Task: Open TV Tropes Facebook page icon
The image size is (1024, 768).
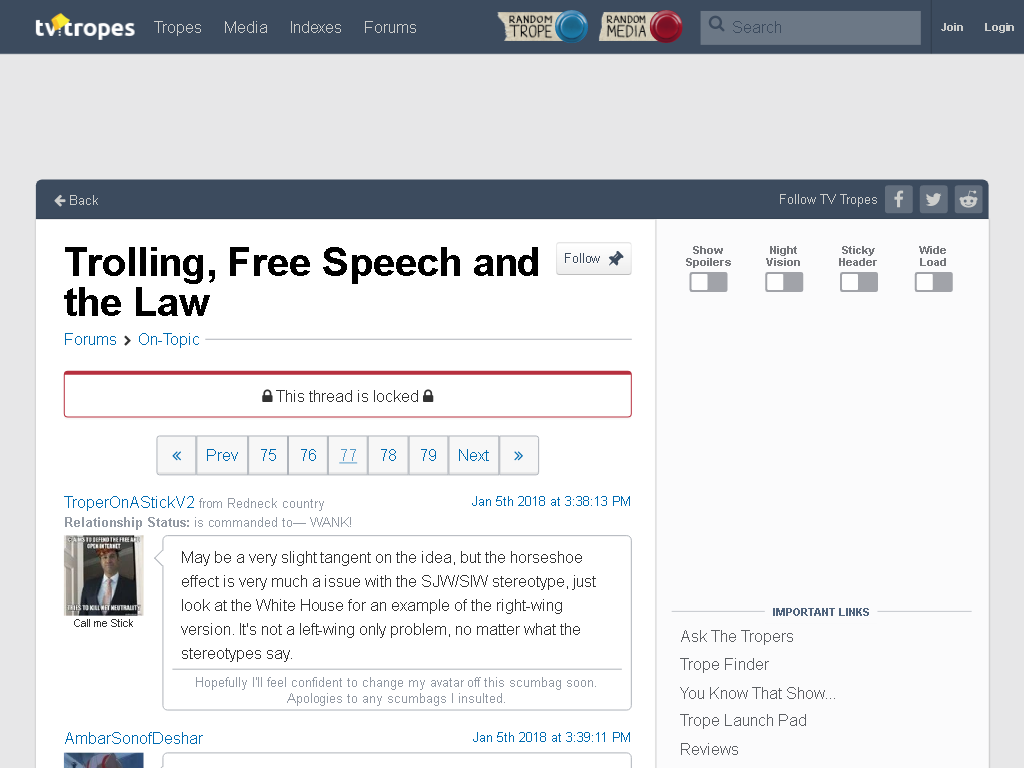Action: 899,199
